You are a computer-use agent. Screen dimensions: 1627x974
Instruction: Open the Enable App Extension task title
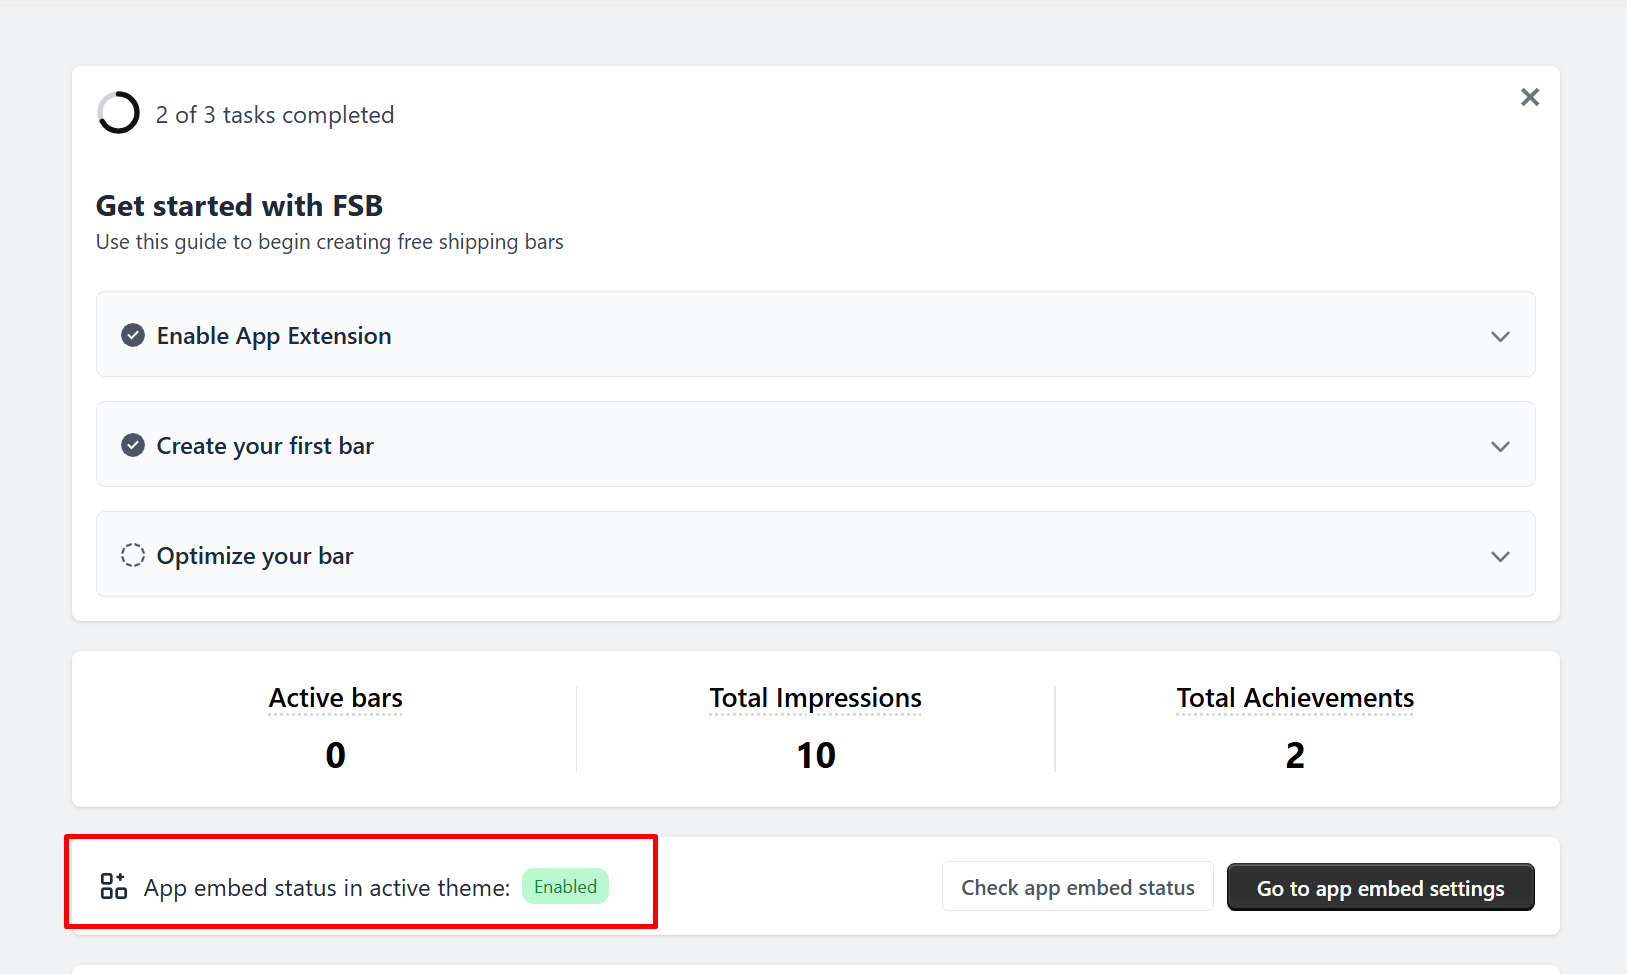click(274, 336)
